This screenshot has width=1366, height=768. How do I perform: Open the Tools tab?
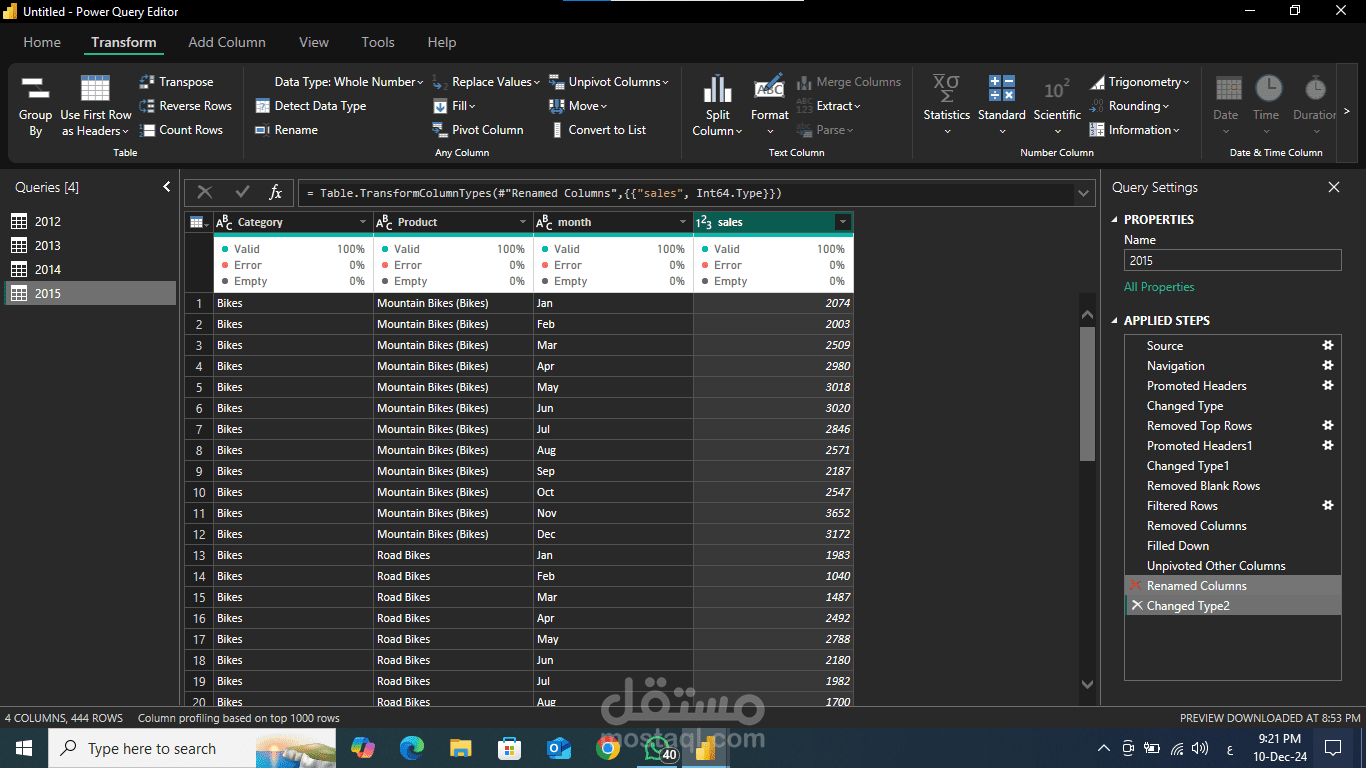(x=378, y=42)
